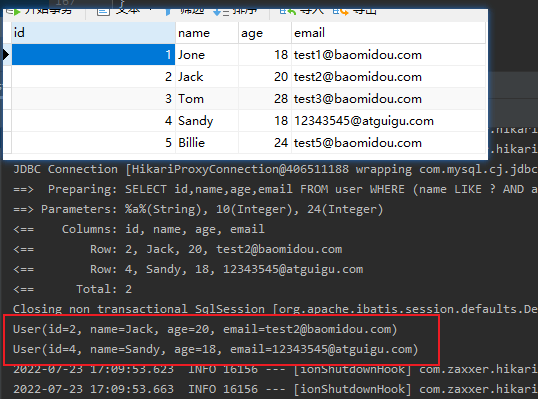
Task: Click the email column header
Action: [388, 33]
